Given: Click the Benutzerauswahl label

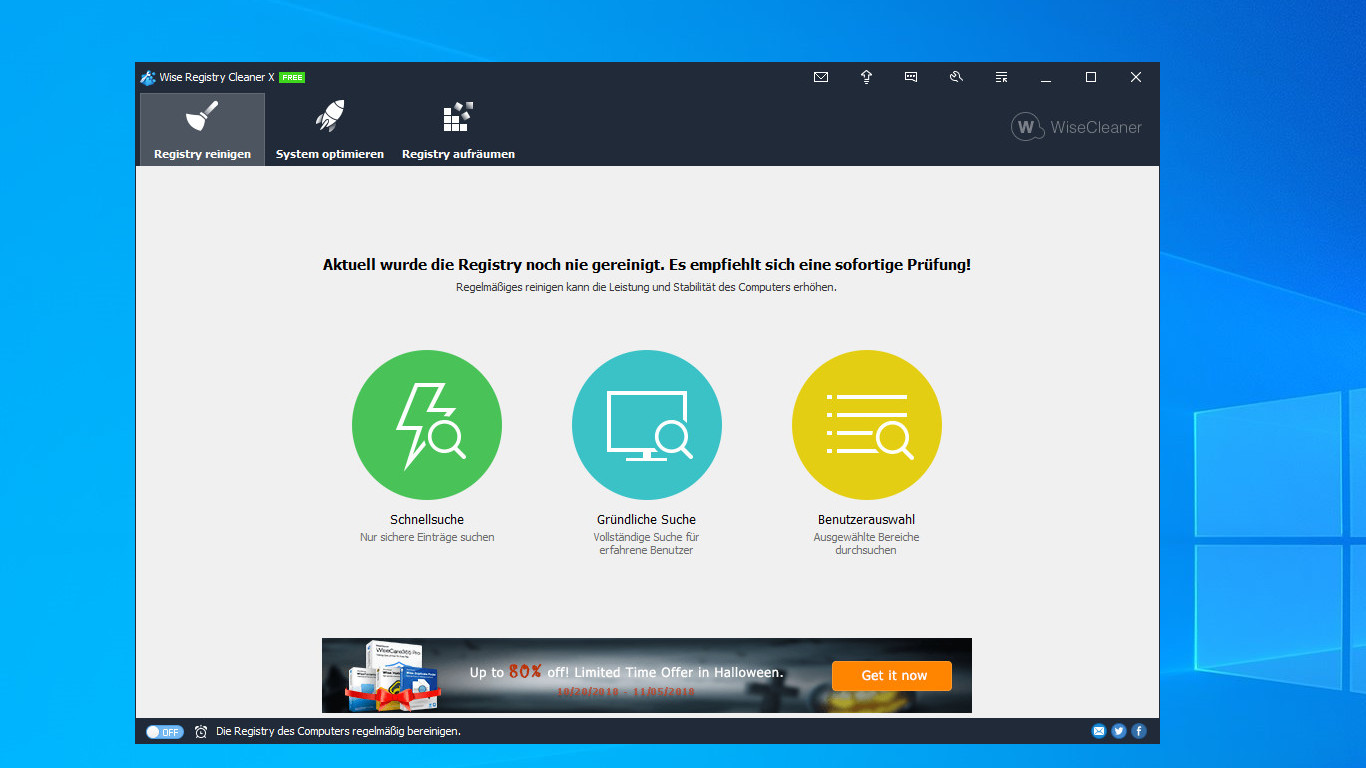Looking at the screenshot, I should pyautogui.click(x=867, y=520).
